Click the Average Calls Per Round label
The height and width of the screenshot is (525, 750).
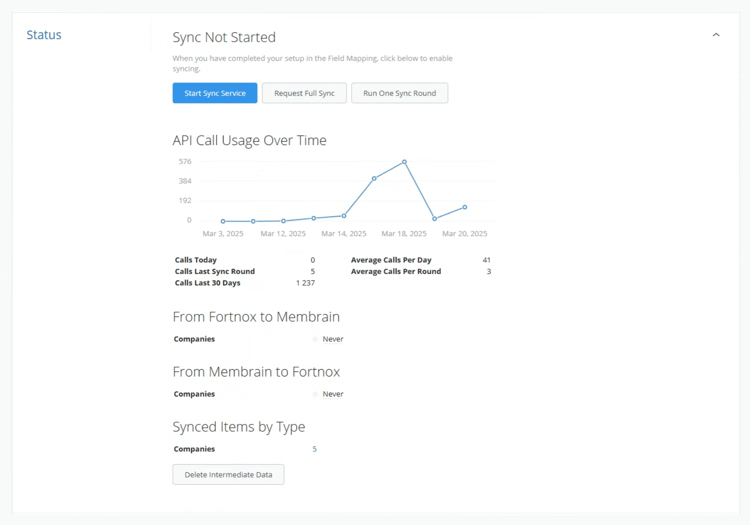(396, 271)
